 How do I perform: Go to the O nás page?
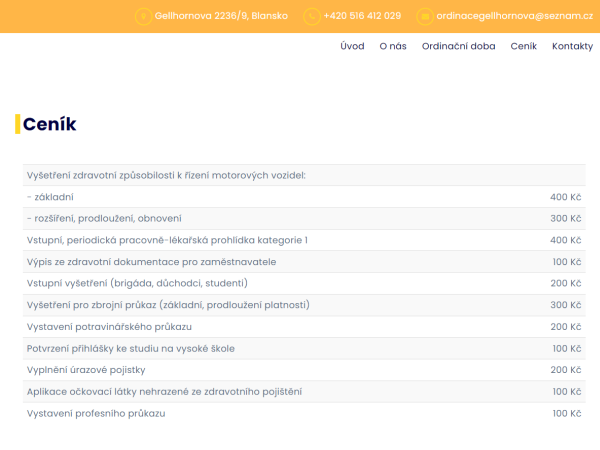[x=393, y=46]
